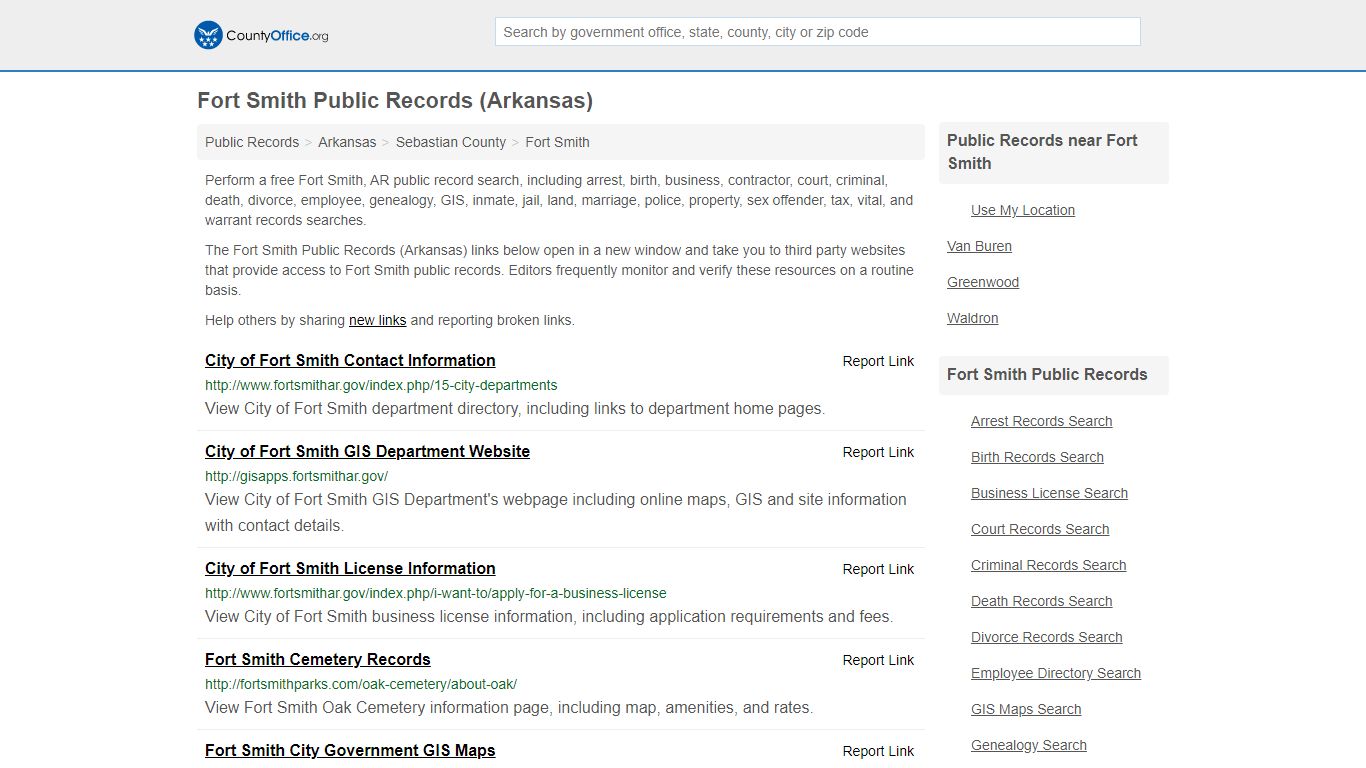
Task: Open Death Records Search
Action: (x=1041, y=601)
